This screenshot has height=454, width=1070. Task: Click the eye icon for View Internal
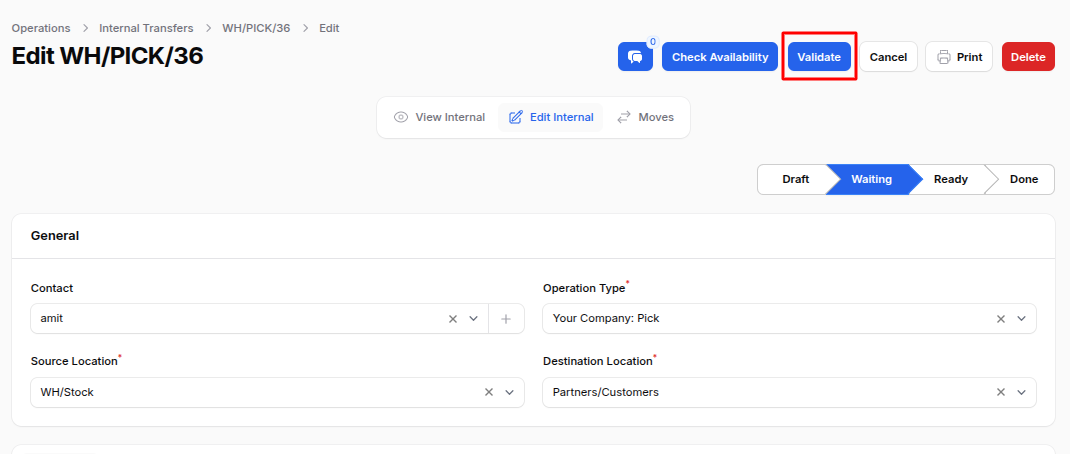coord(401,117)
